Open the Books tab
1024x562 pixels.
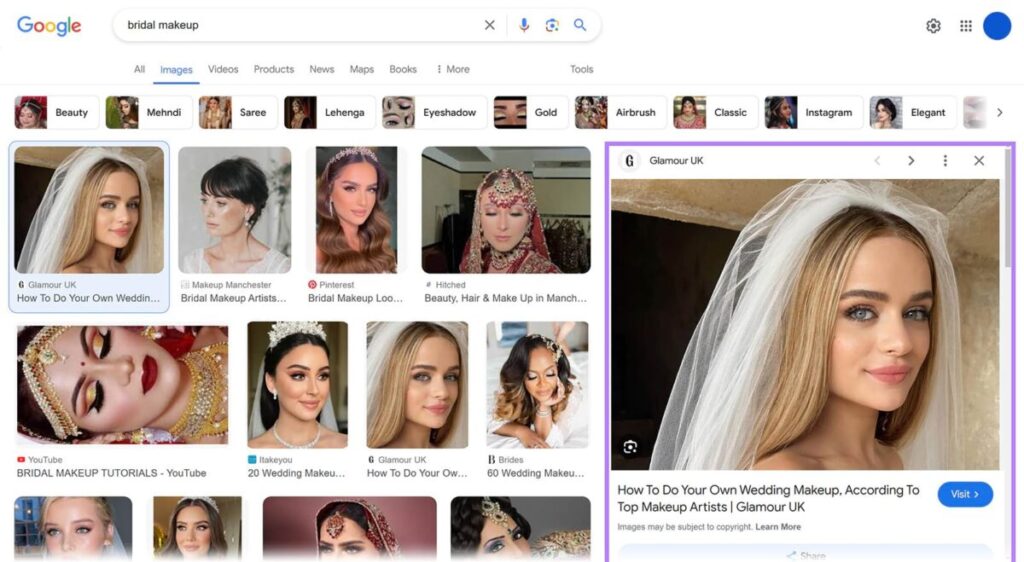pos(403,69)
